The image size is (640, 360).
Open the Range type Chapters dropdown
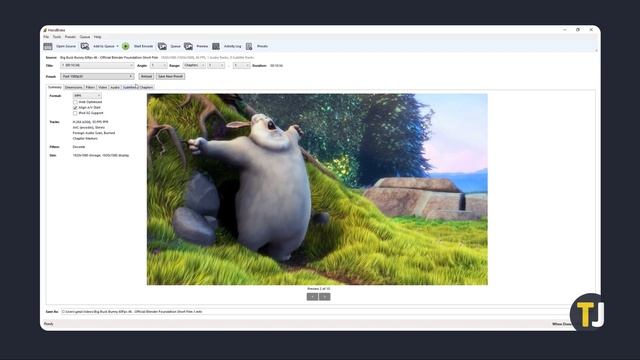point(194,66)
